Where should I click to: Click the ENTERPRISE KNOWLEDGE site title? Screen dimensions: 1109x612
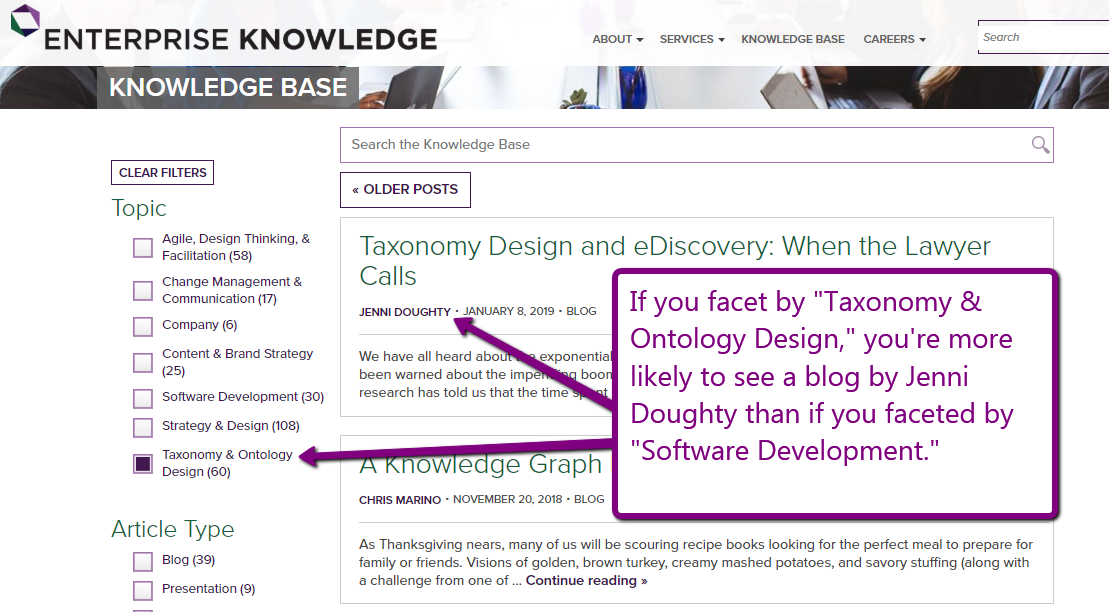click(x=240, y=40)
